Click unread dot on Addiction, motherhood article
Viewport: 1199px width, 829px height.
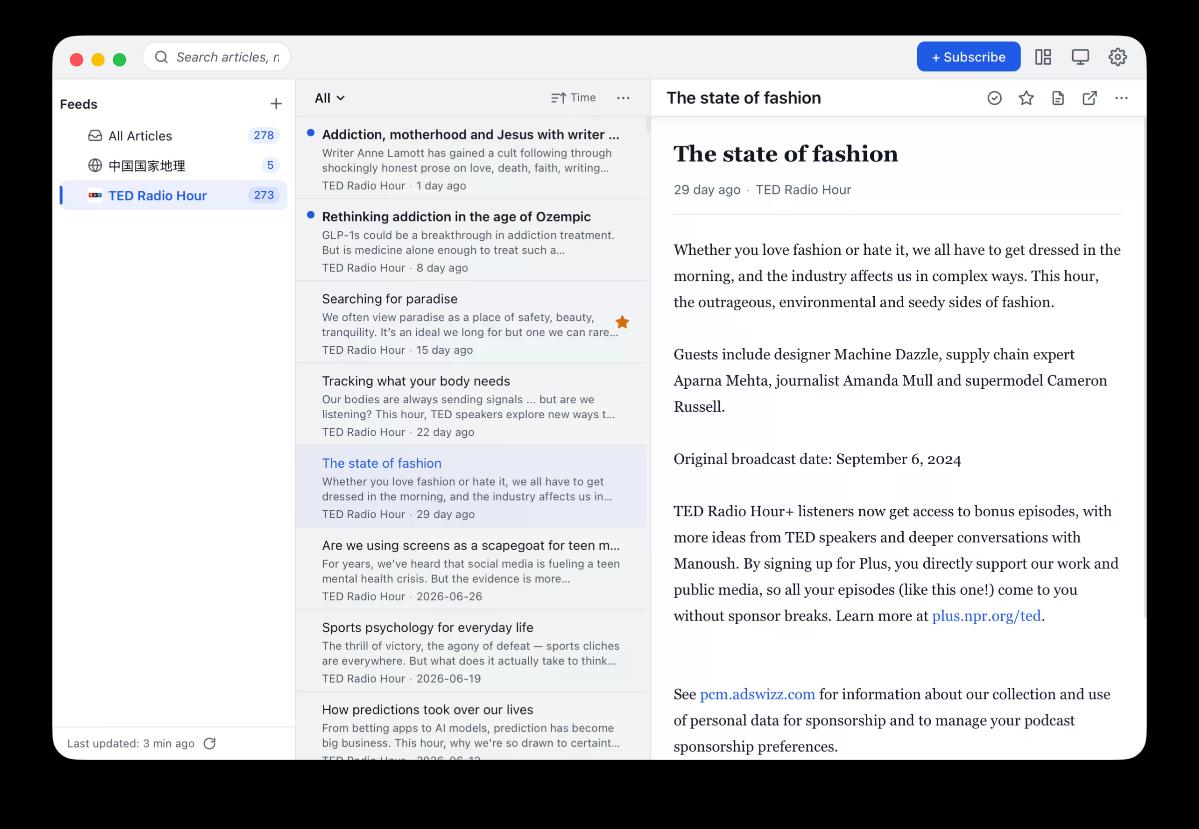310,133
